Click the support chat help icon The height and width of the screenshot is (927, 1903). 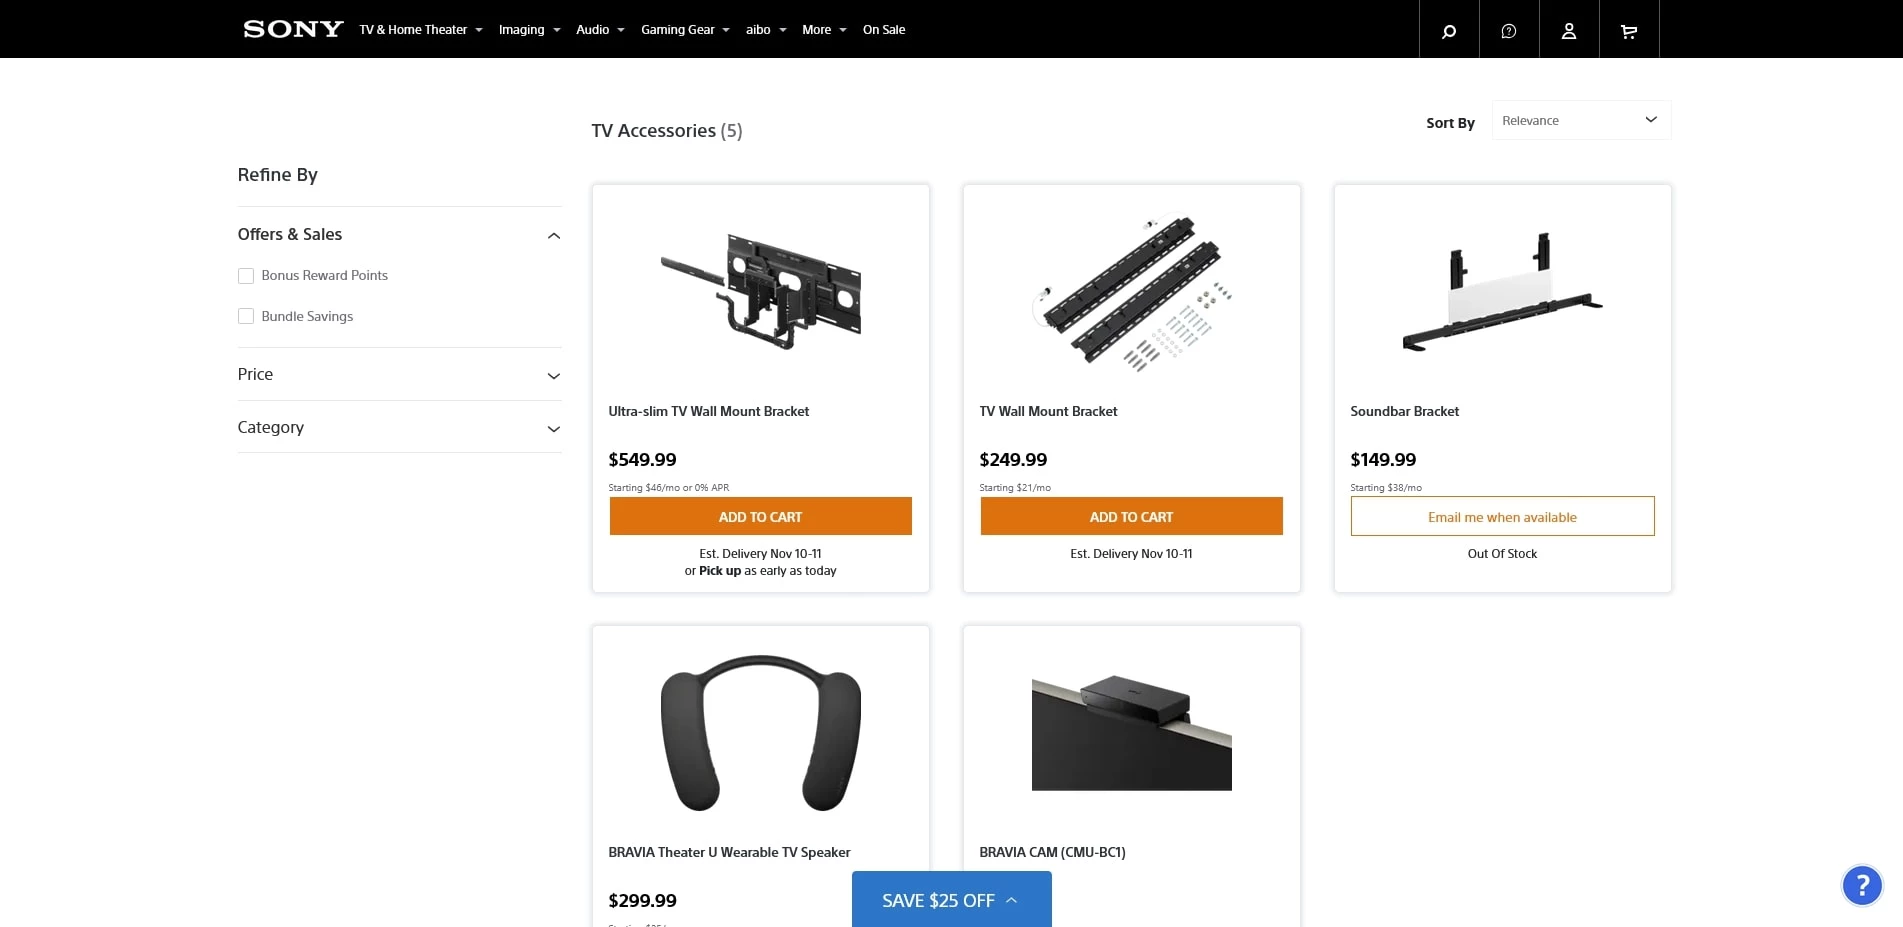click(x=1509, y=30)
